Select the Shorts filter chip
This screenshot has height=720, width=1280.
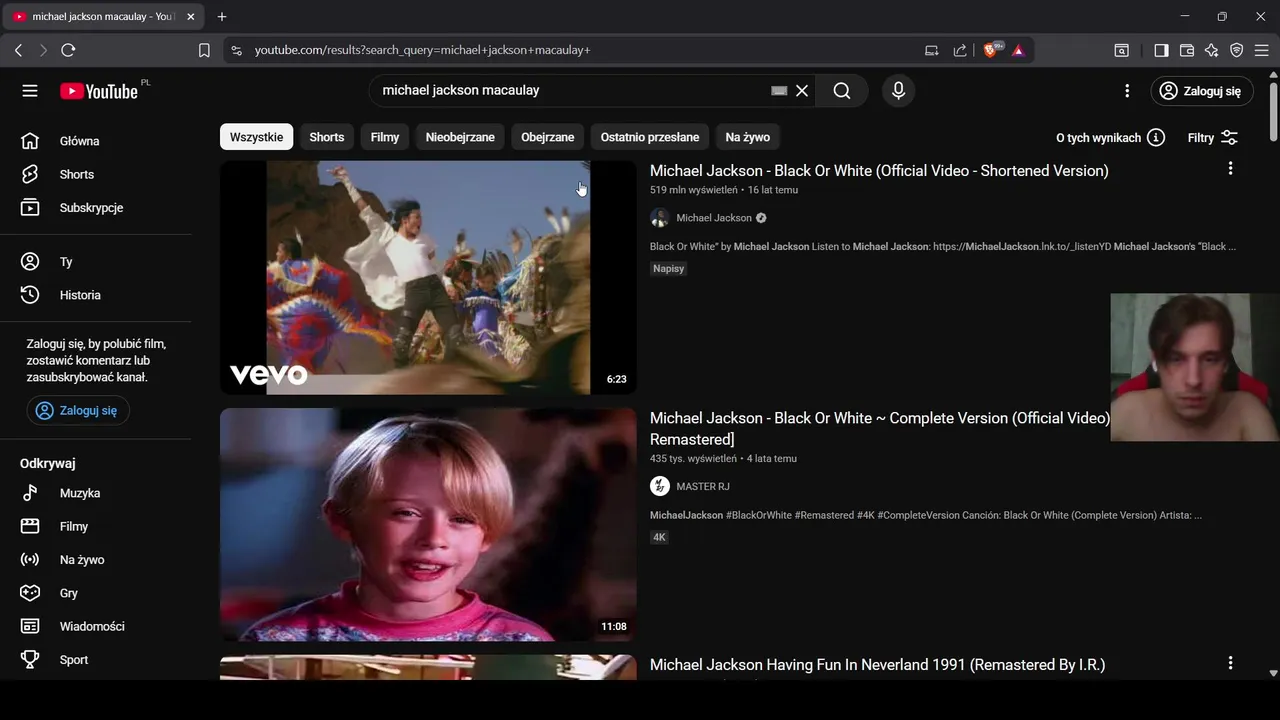tap(327, 137)
